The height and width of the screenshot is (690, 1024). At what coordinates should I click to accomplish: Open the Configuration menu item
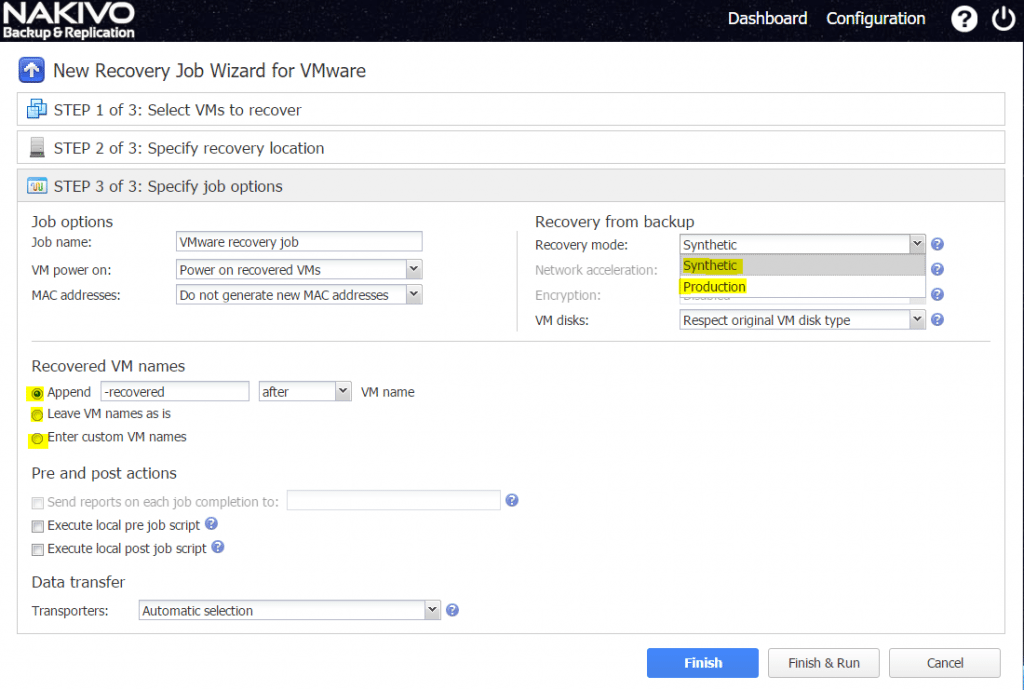click(875, 18)
